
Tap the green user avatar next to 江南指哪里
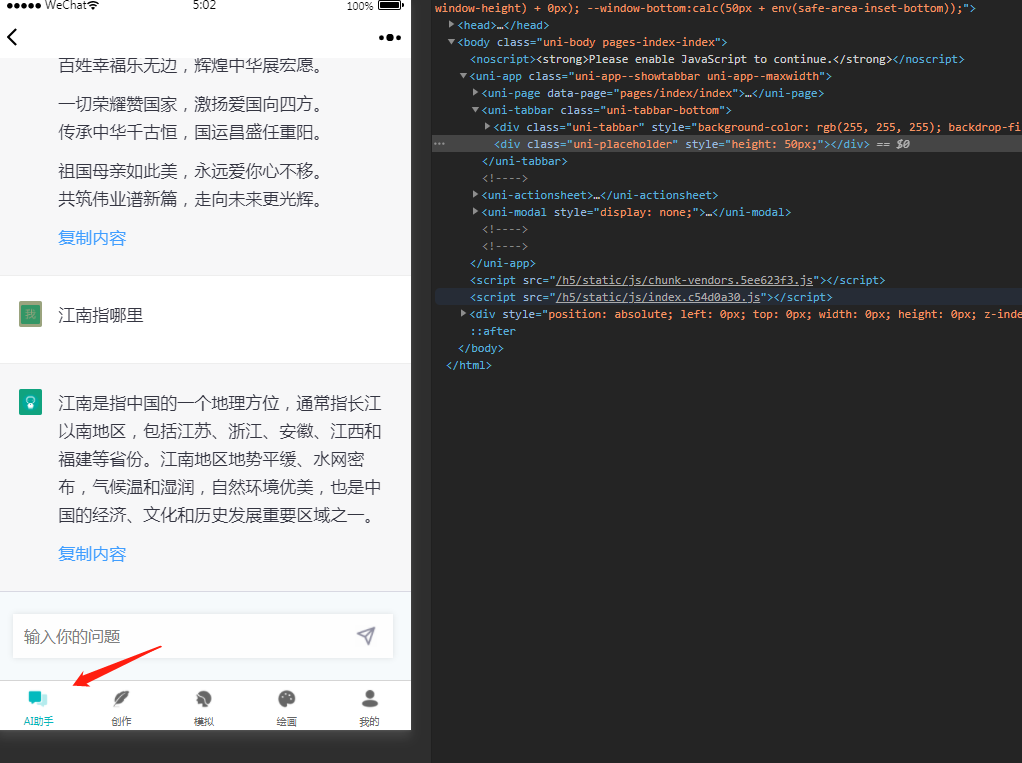tap(31, 314)
